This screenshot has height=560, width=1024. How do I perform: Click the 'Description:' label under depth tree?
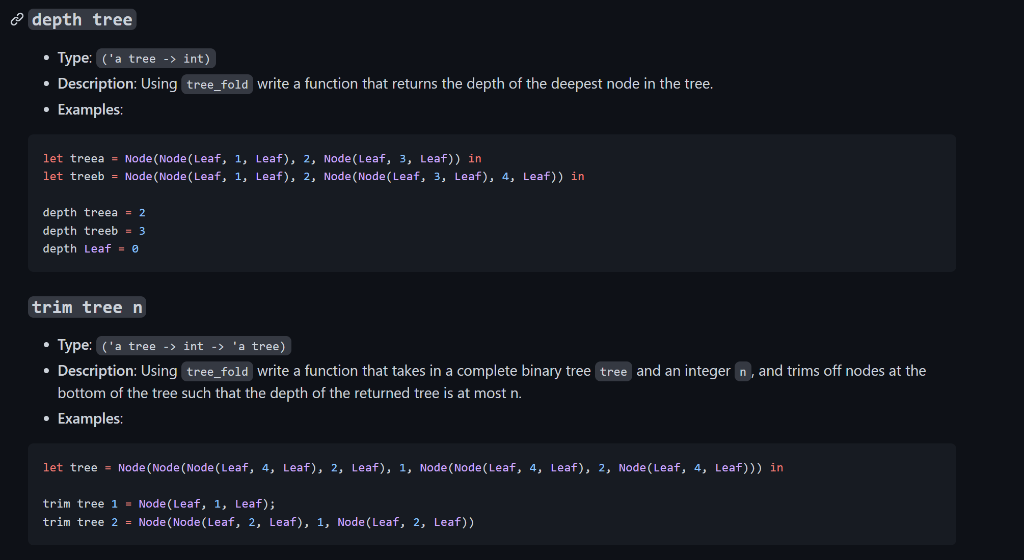pos(97,84)
